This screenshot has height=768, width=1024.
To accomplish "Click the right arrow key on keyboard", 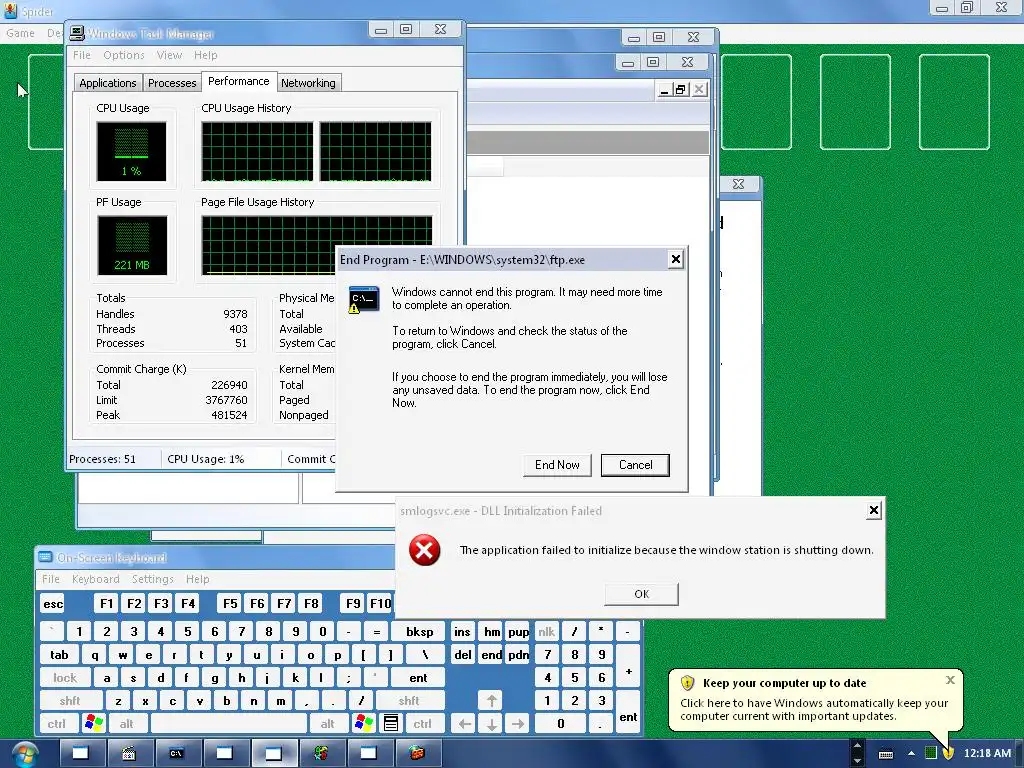I will (x=518, y=724).
